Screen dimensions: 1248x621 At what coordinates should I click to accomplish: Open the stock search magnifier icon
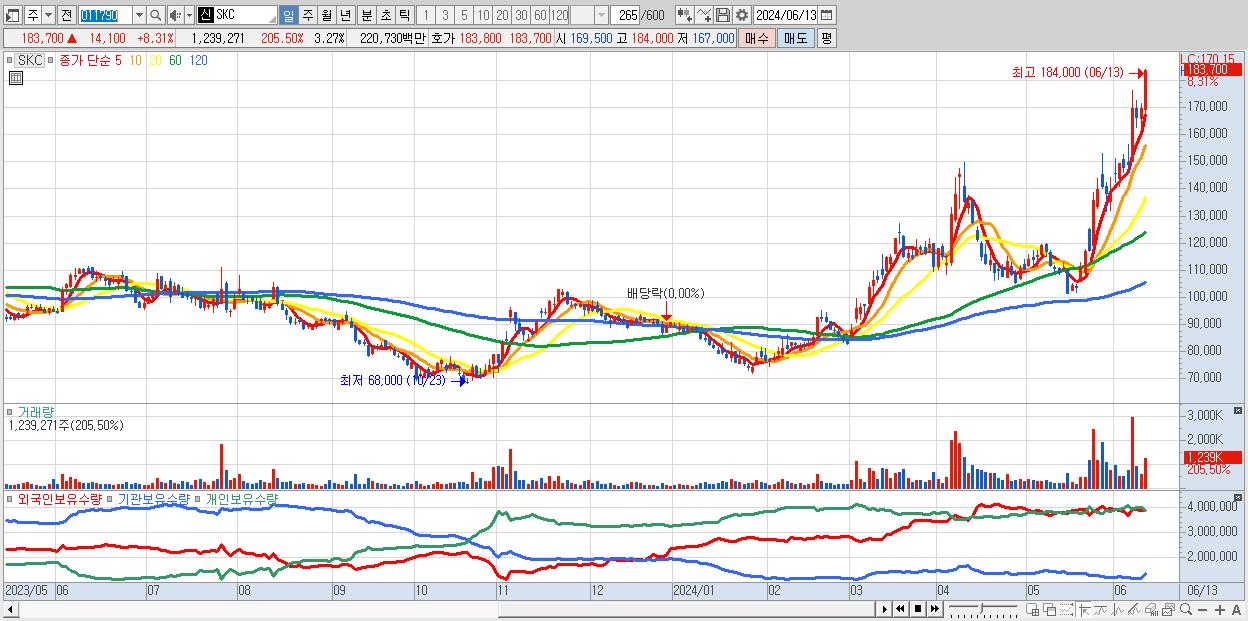156,15
